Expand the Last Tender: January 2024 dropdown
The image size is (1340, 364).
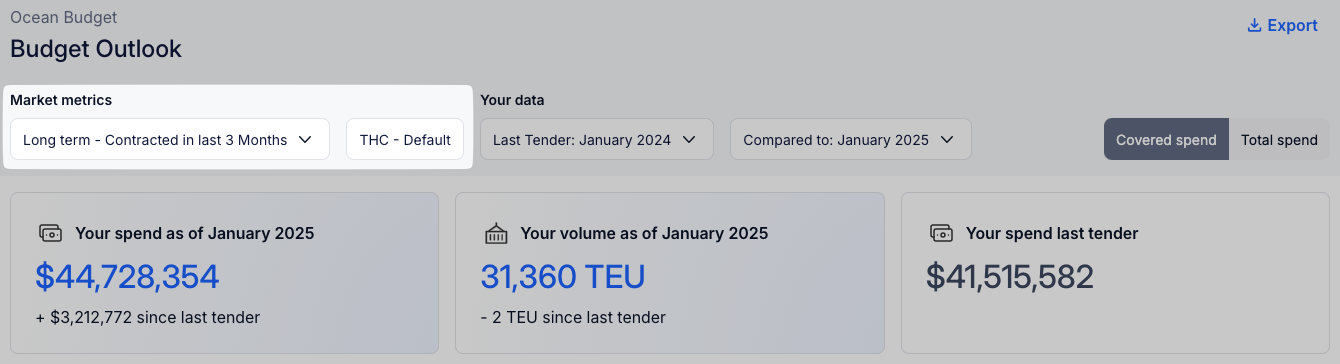(597, 140)
